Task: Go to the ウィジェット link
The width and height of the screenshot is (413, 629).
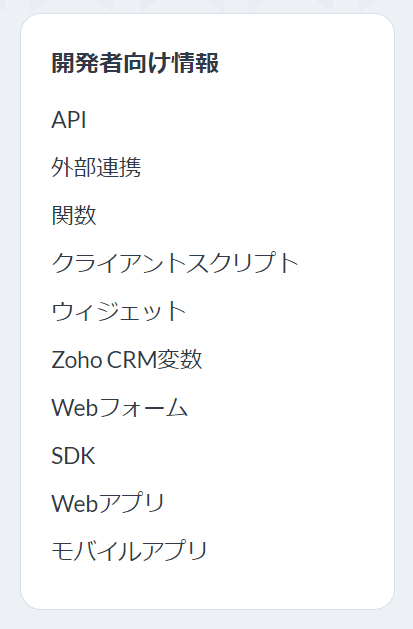Action: [x=119, y=311]
